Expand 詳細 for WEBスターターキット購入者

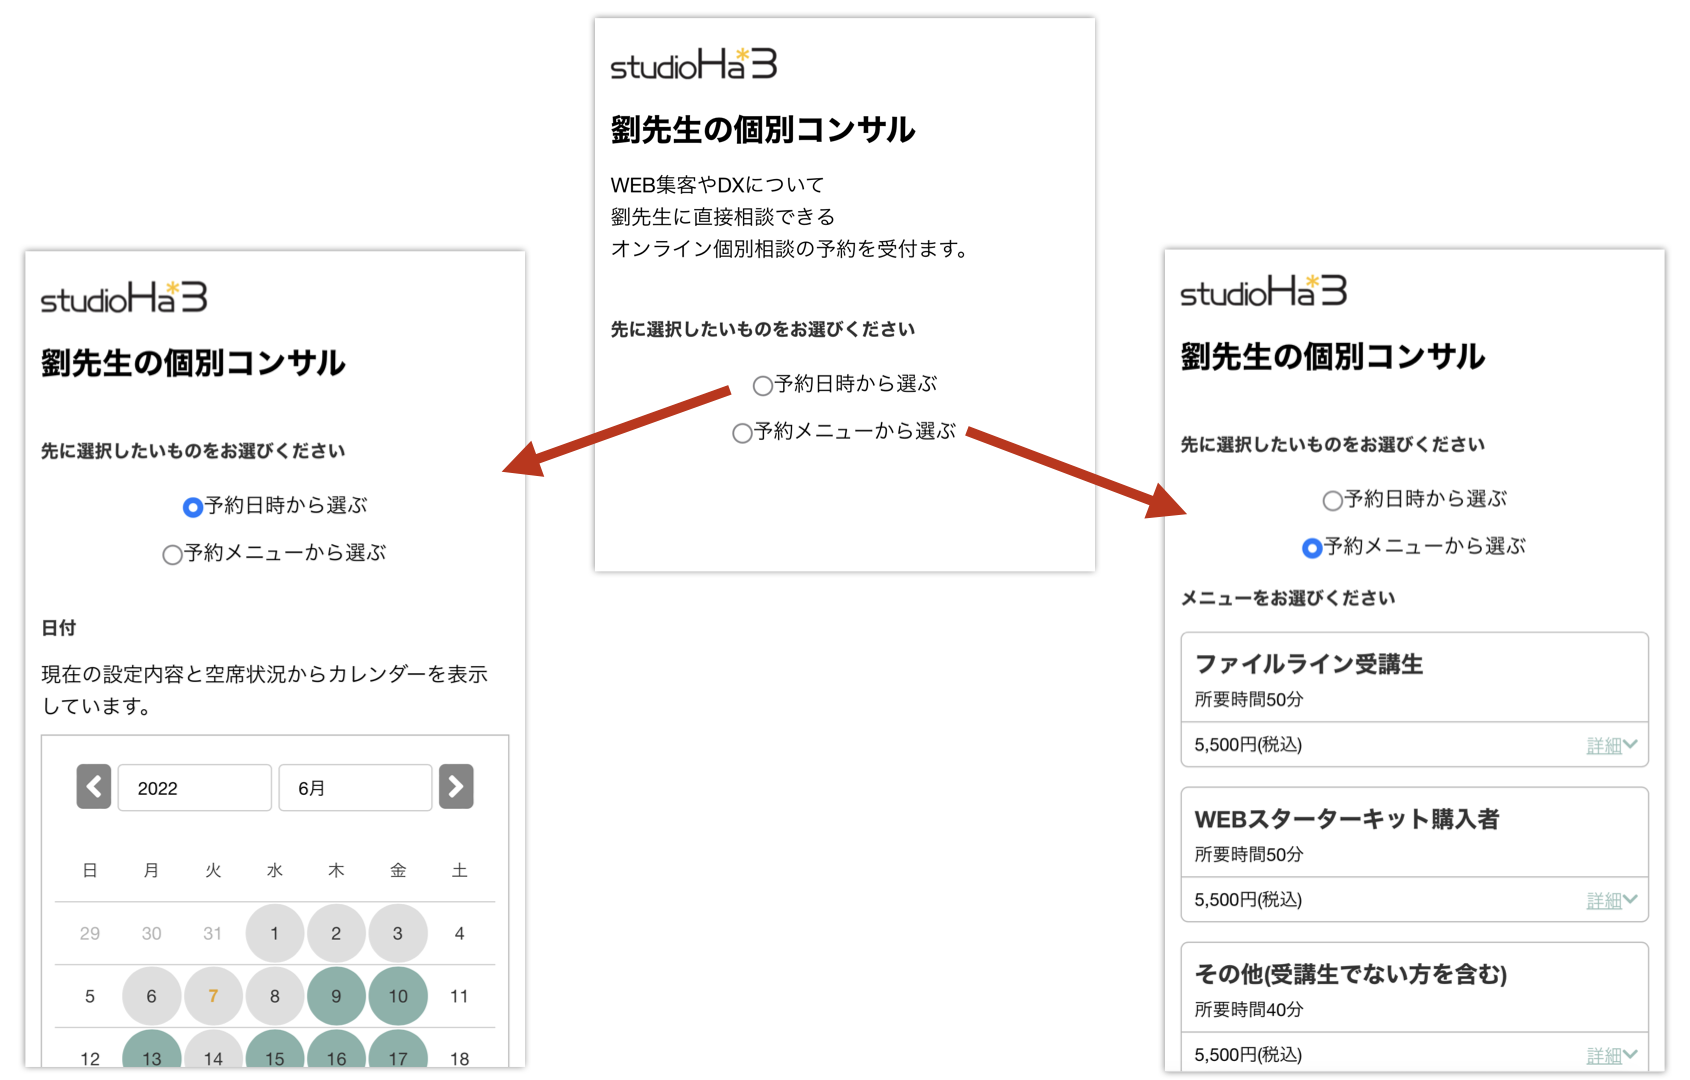click(1612, 900)
